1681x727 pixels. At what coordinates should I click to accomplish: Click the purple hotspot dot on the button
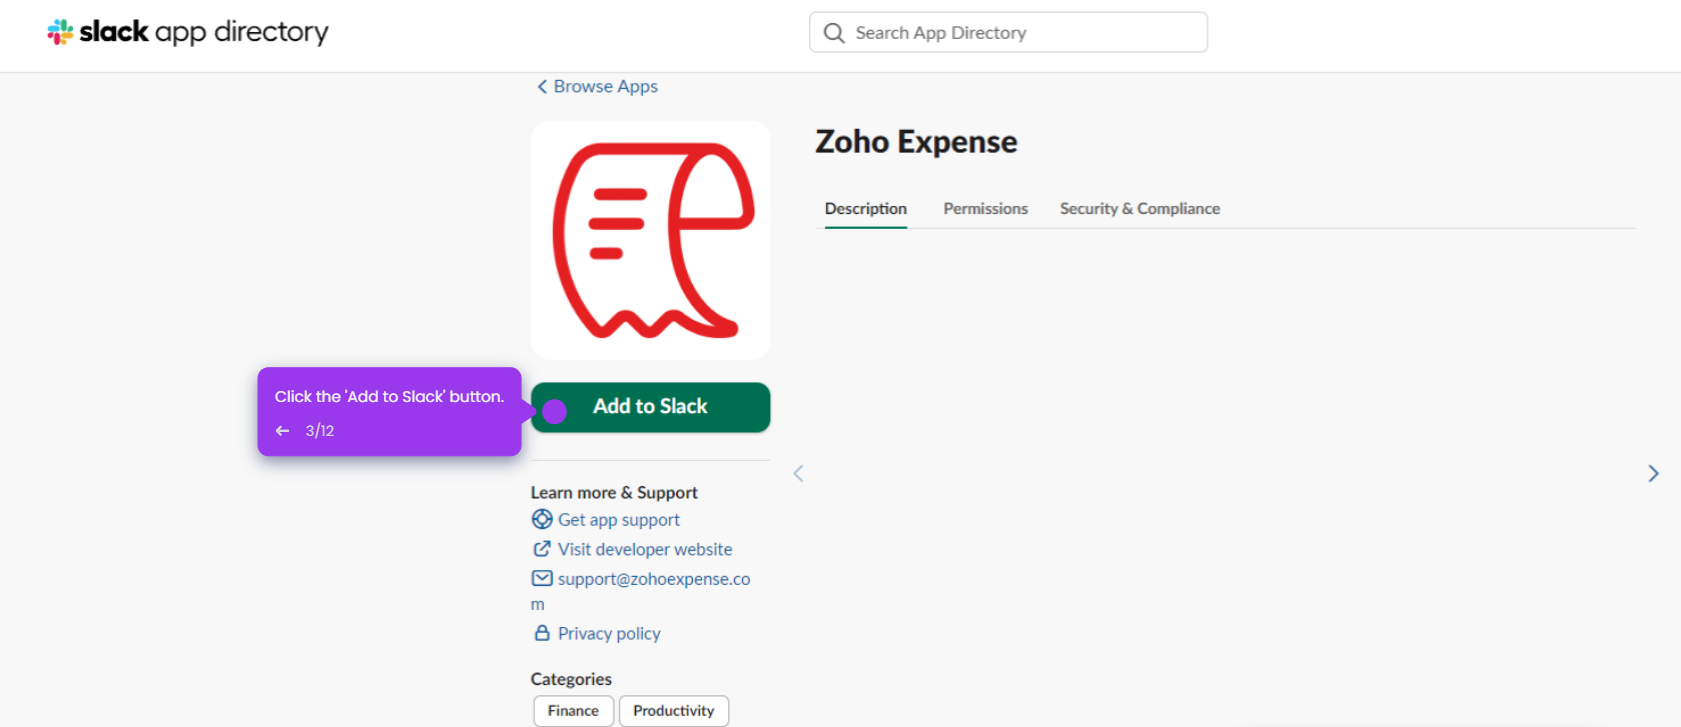pyautogui.click(x=554, y=411)
